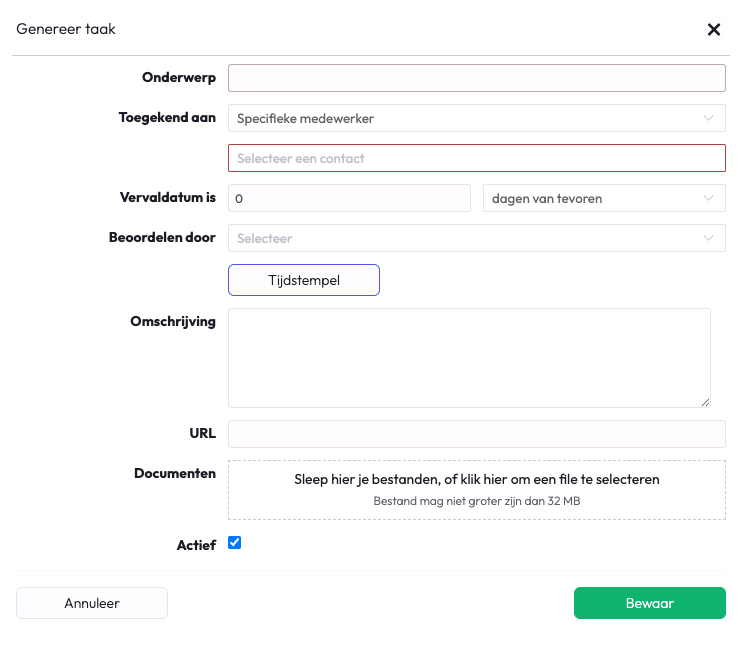Click the chevron arrow of Toegekend aan

(x=709, y=118)
